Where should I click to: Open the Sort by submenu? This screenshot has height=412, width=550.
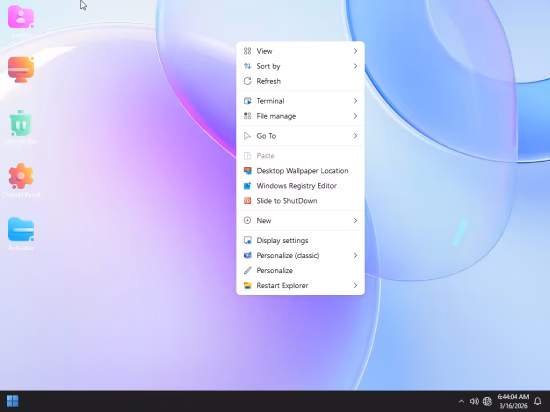tap(300, 66)
